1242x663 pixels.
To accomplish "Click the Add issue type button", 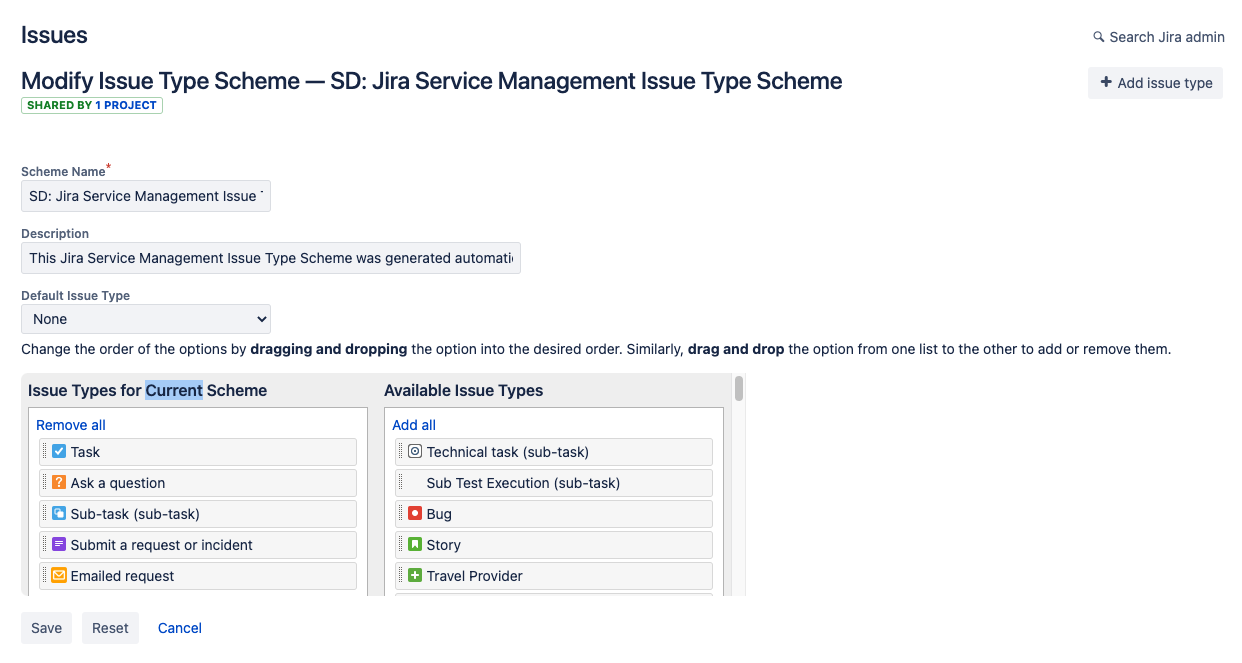I will click(1155, 82).
